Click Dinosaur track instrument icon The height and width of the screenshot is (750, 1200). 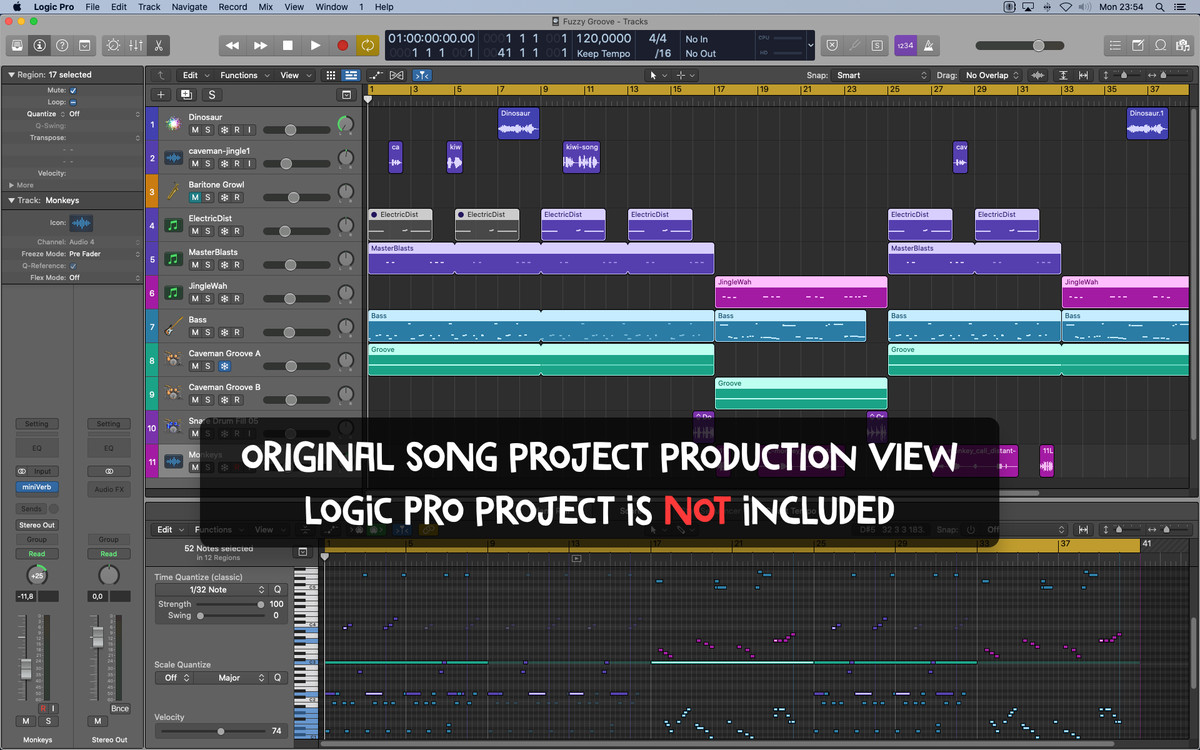[173, 124]
